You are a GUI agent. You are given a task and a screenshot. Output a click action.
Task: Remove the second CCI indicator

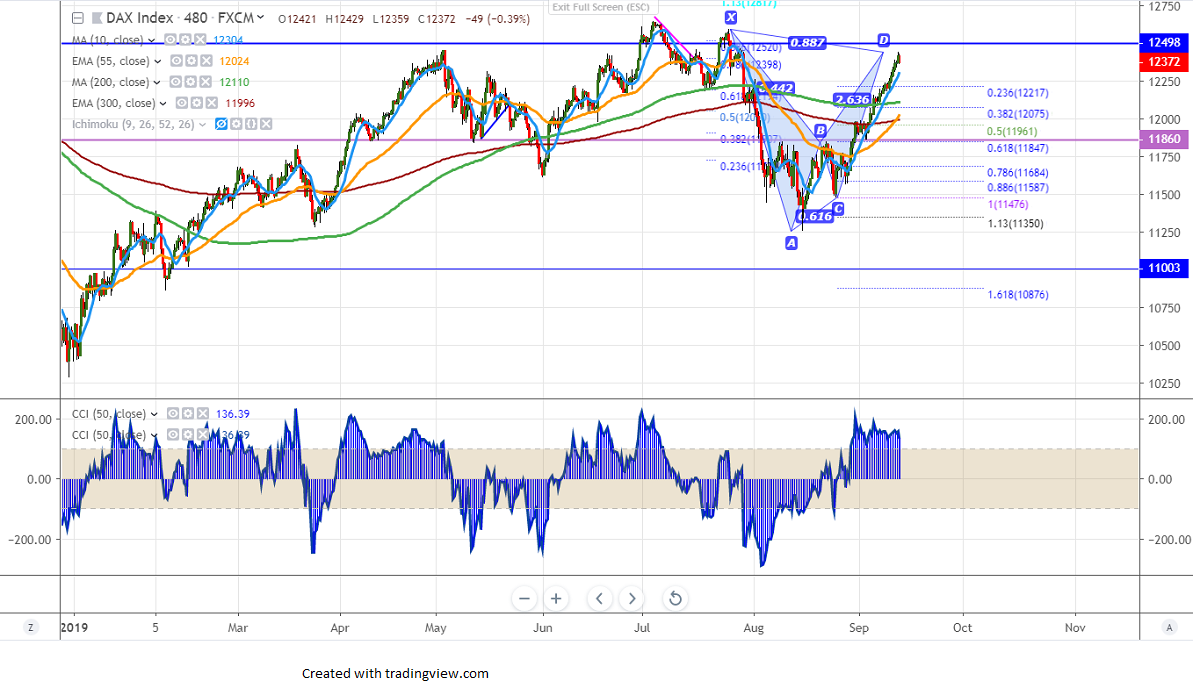coord(202,434)
